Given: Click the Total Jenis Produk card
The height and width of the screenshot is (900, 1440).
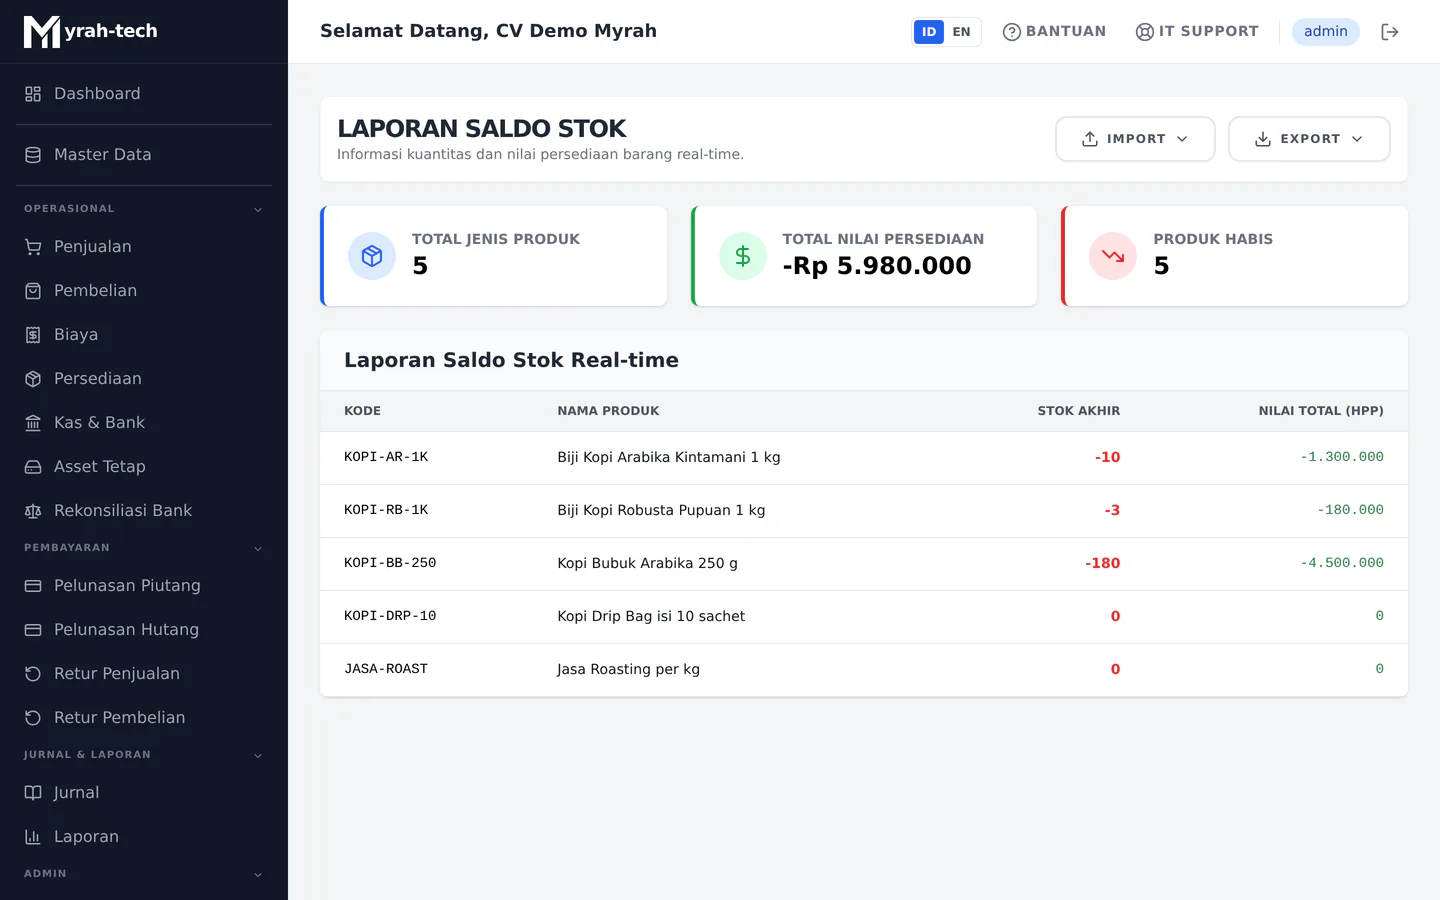Looking at the screenshot, I should pos(494,256).
